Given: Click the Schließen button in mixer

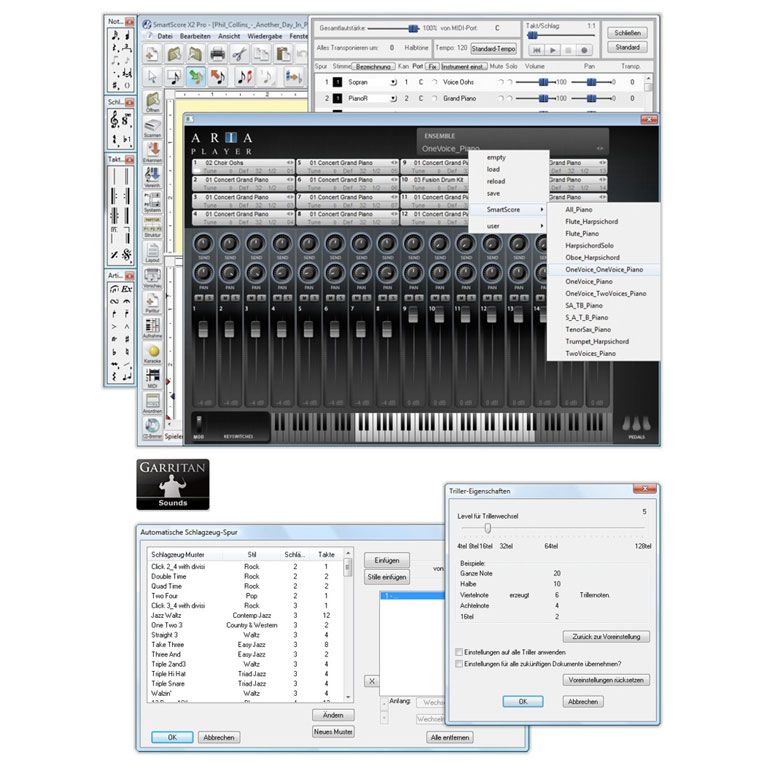Looking at the screenshot, I should tap(627, 33).
